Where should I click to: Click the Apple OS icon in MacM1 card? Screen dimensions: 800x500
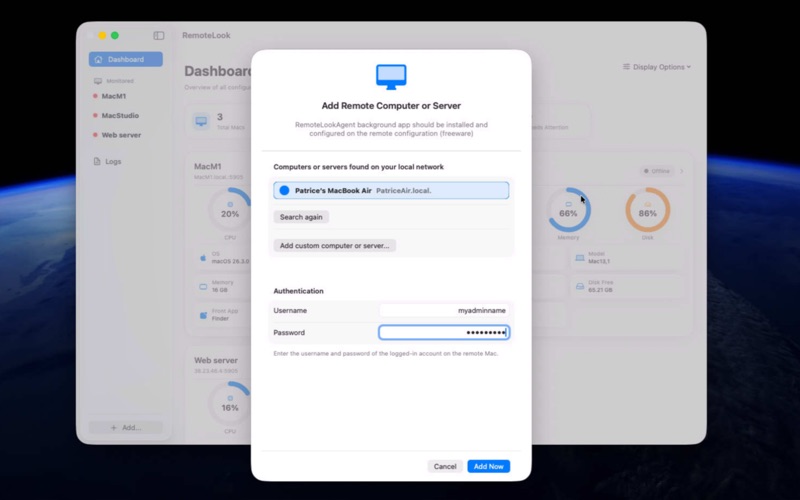click(203, 258)
